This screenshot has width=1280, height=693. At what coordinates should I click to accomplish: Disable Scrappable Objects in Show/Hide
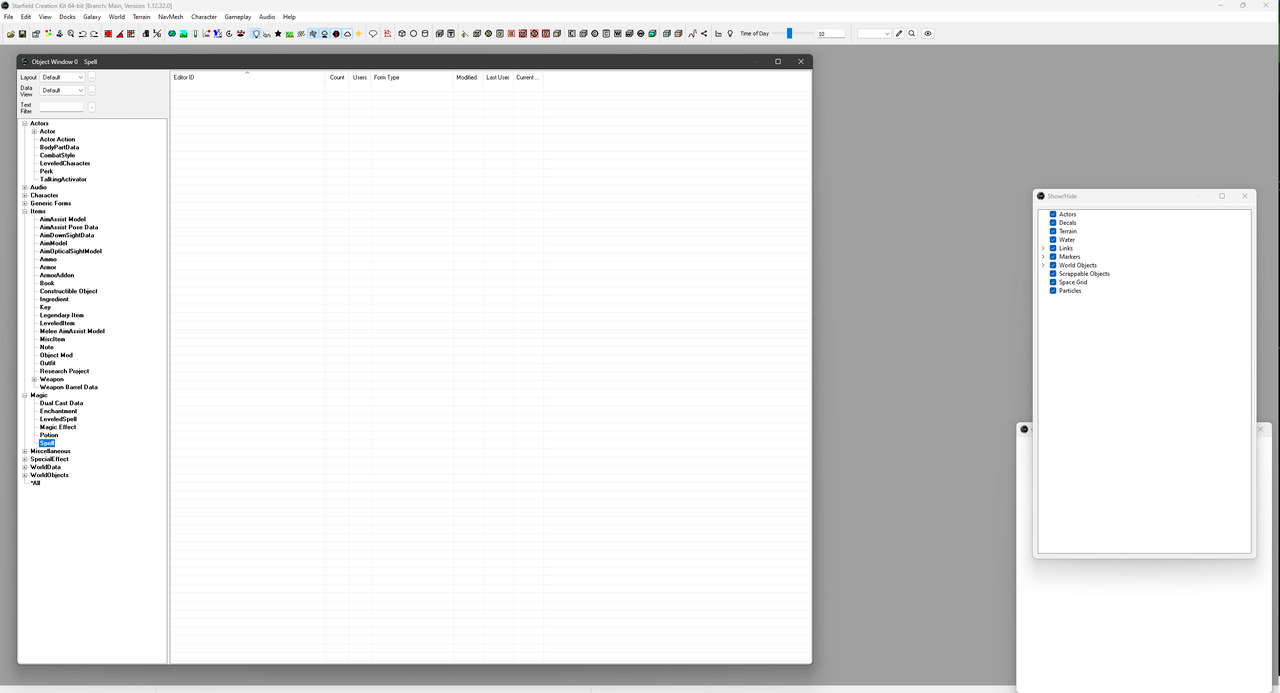click(x=1053, y=274)
